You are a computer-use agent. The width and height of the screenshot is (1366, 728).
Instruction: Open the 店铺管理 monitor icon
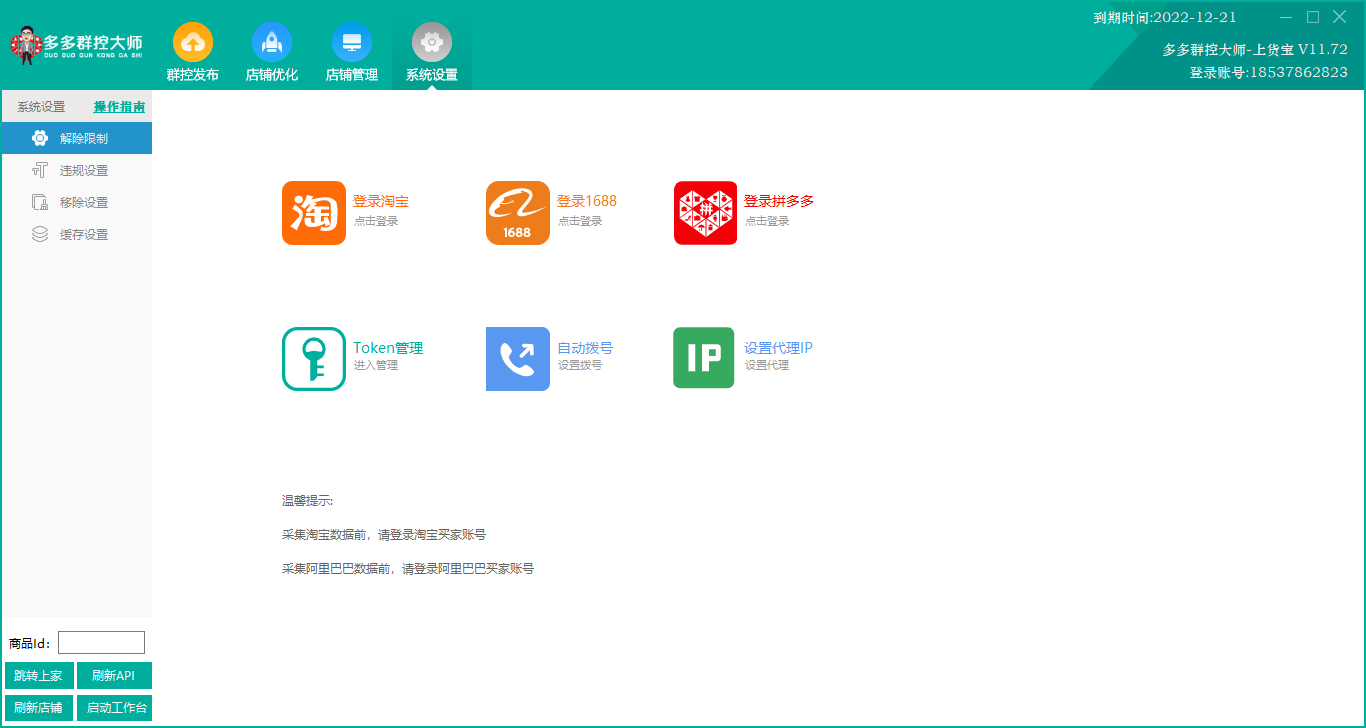[x=351, y=42]
